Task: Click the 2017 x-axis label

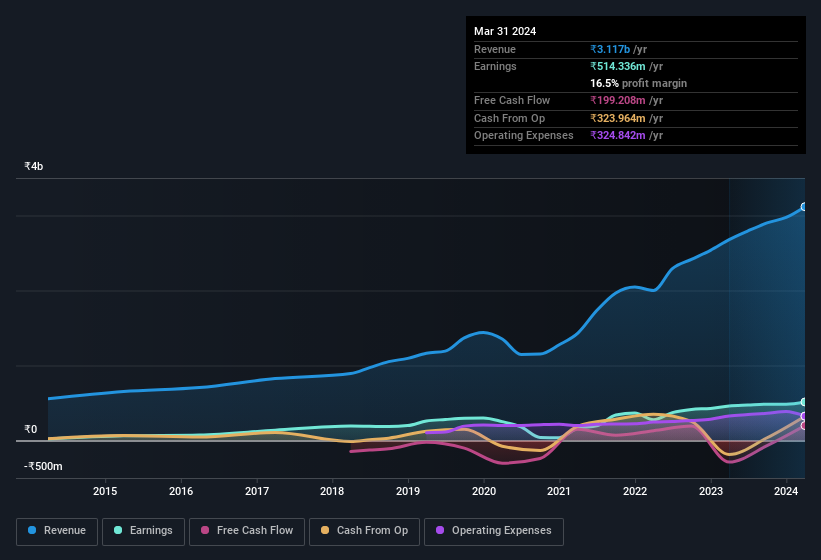Action: coord(257,491)
